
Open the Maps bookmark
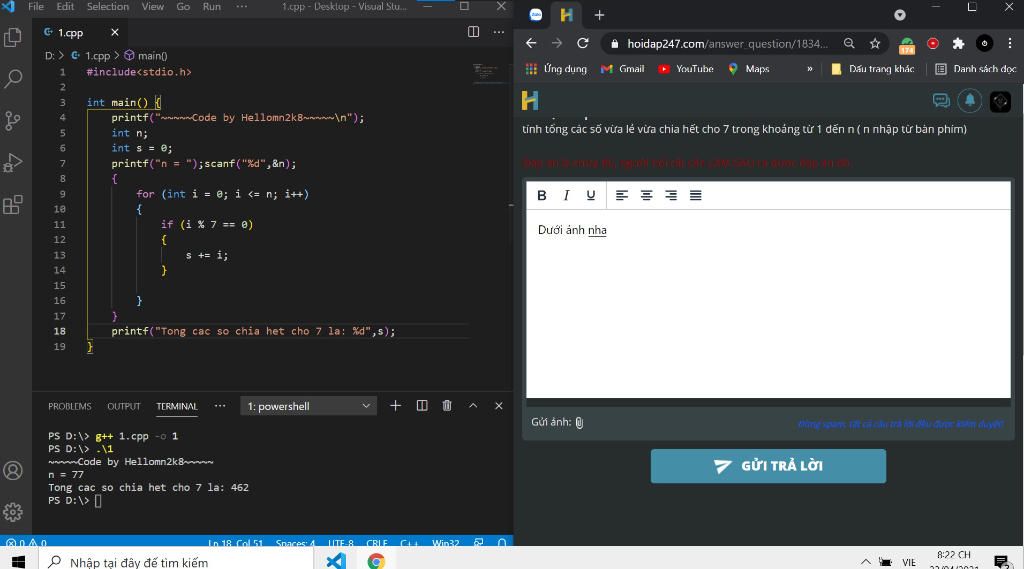pyautogui.click(x=749, y=69)
